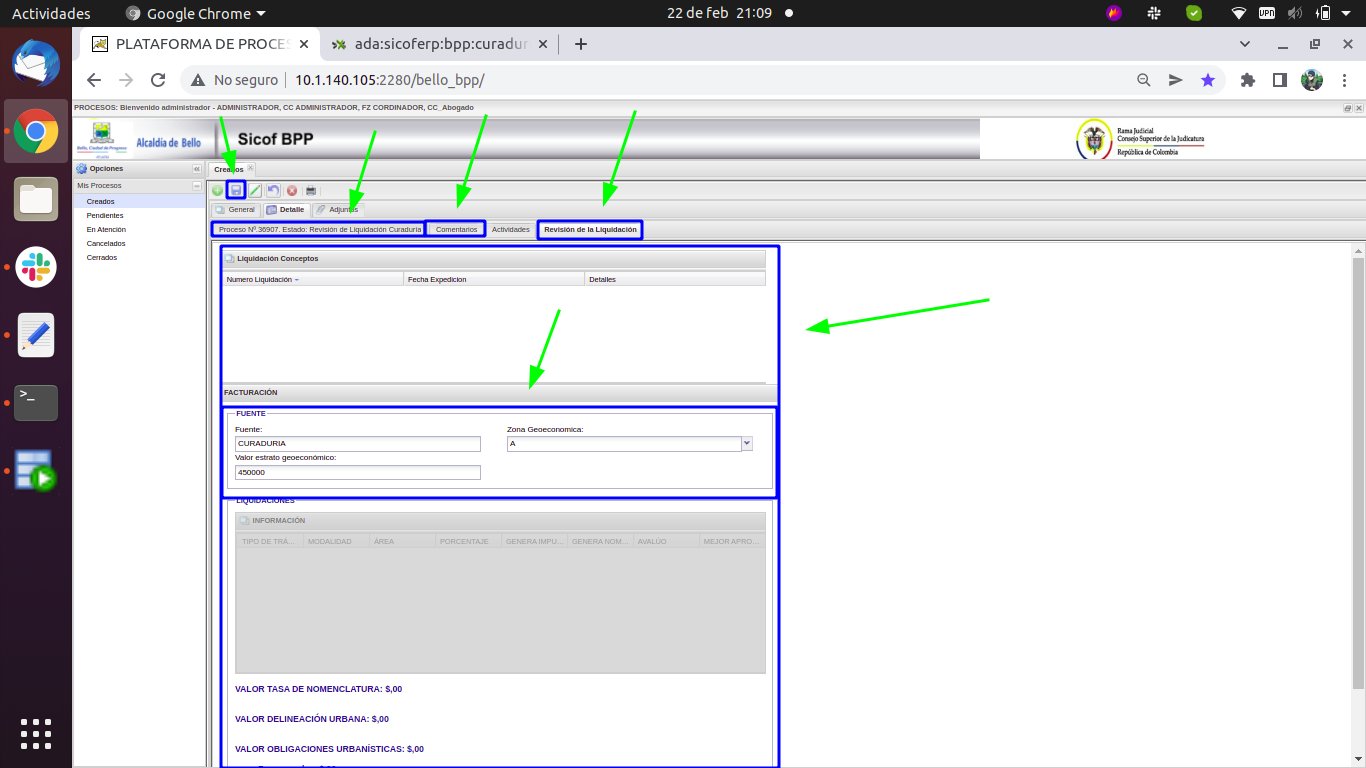Image resolution: width=1366 pixels, height=768 pixels.
Task: Open the Zona Geoeconomica dropdown arrow
Action: coord(746,443)
